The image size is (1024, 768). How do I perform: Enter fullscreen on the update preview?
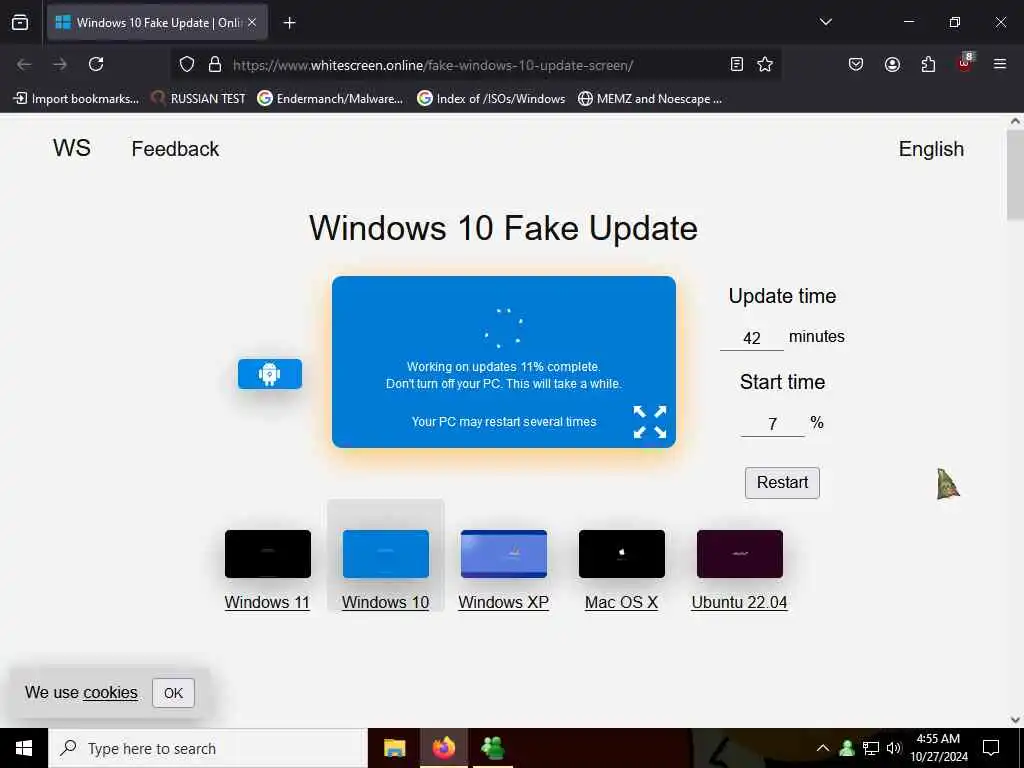click(x=650, y=422)
